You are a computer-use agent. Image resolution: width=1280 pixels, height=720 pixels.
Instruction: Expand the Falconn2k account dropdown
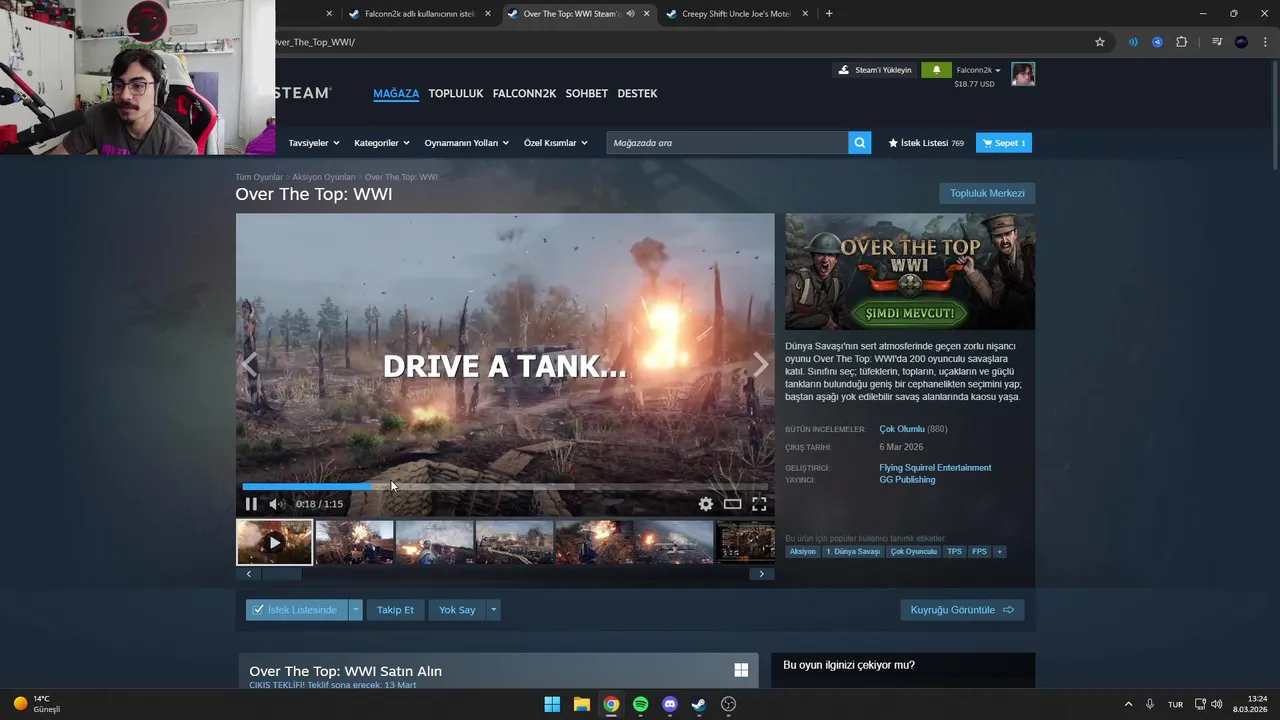pyautogui.click(x=979, y=70)
